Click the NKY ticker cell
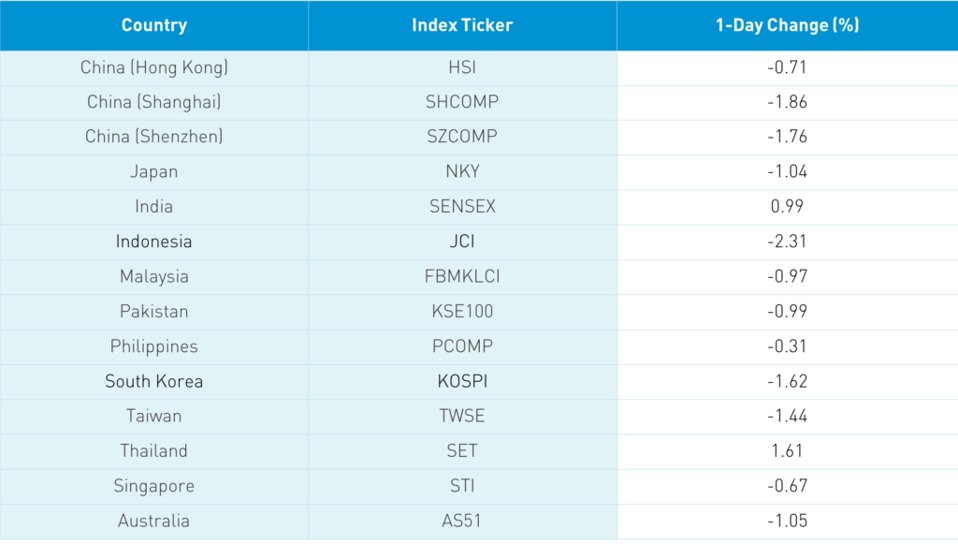The height and width of the screenshot is (544, 958). click(x=462, y=171)
